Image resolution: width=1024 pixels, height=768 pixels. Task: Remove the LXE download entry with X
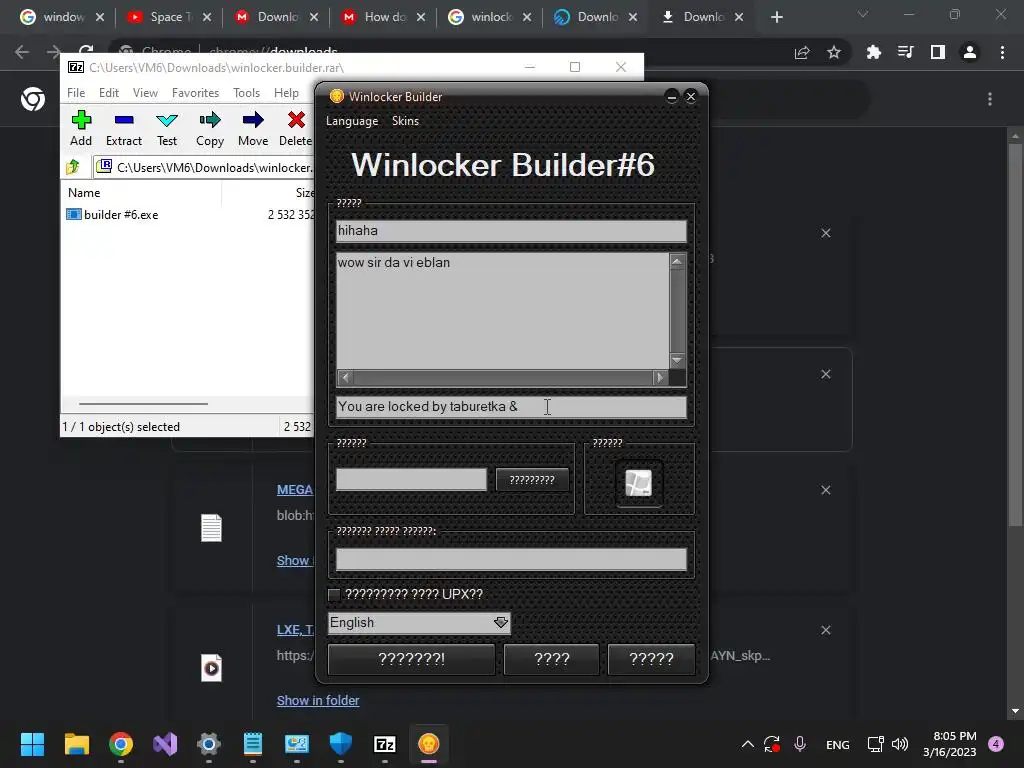(825, 630)
